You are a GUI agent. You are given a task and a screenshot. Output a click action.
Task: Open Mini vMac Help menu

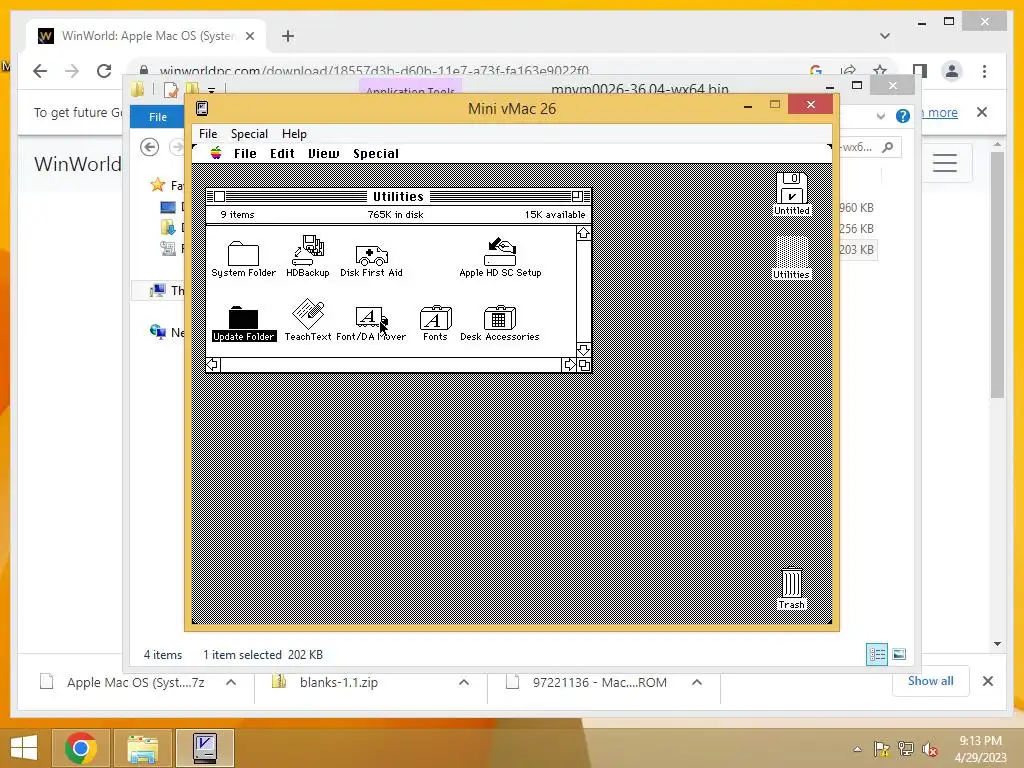click(294, 133)
